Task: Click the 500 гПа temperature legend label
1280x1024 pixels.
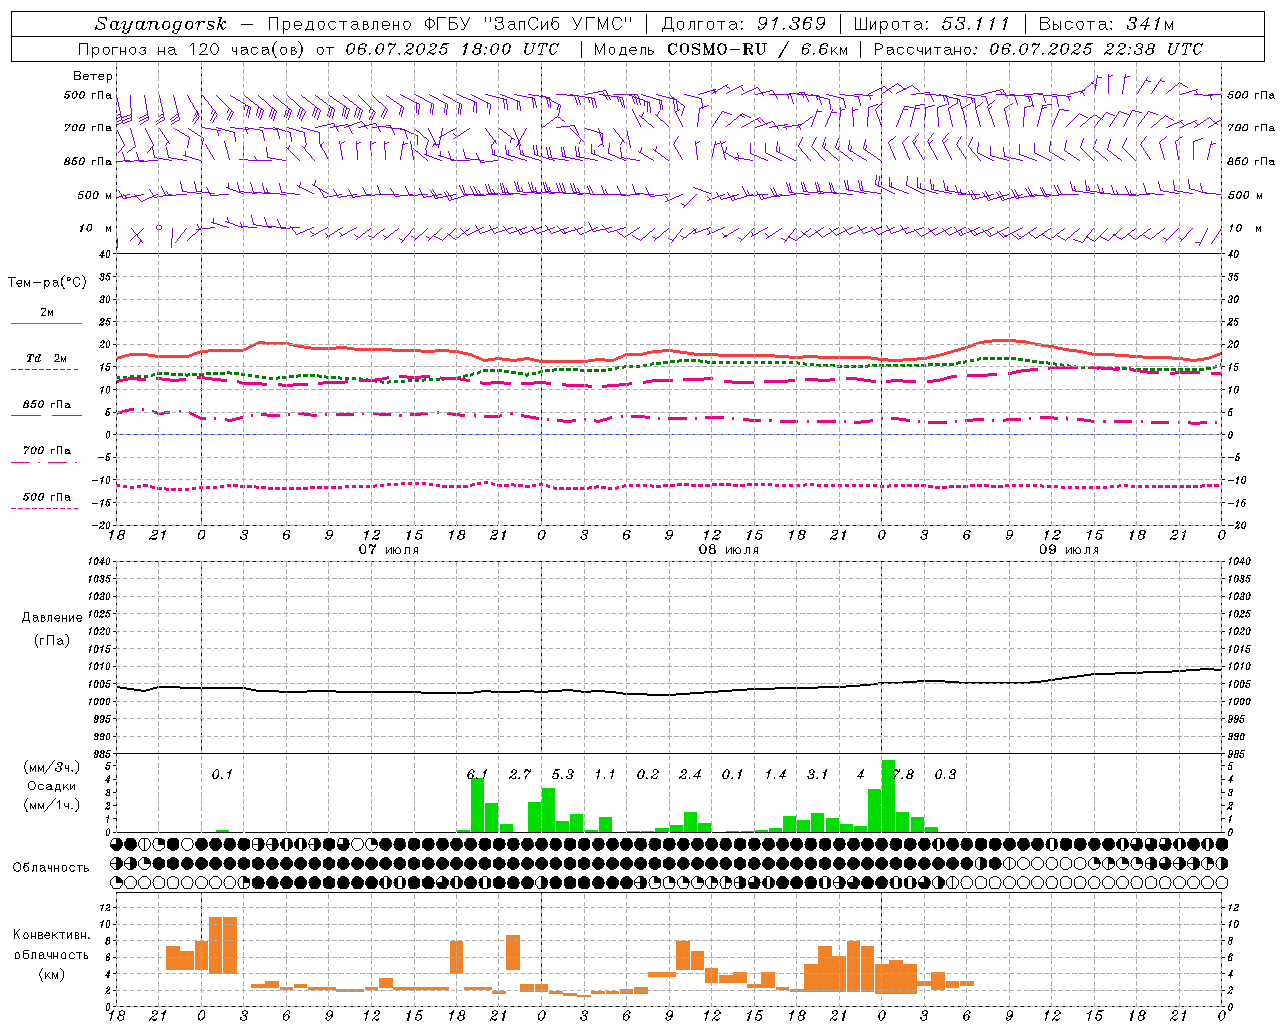Action: coord(47,497)
